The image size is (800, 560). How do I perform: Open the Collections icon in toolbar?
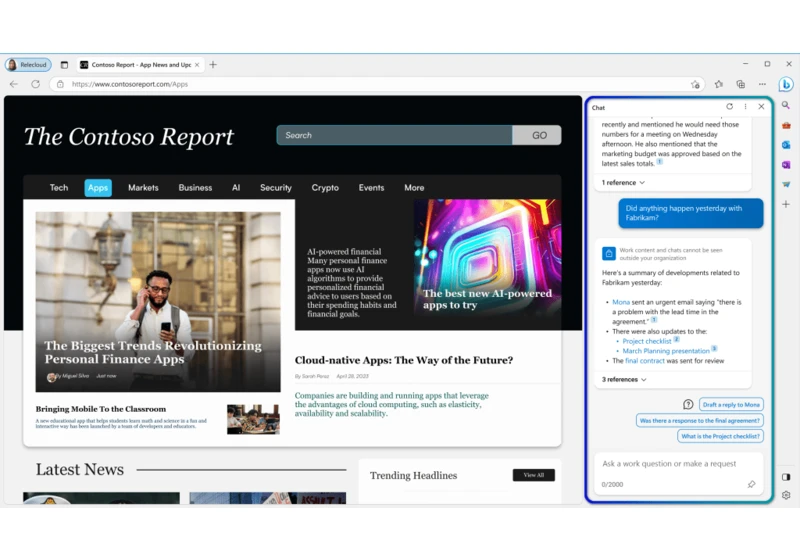[740, 84]
